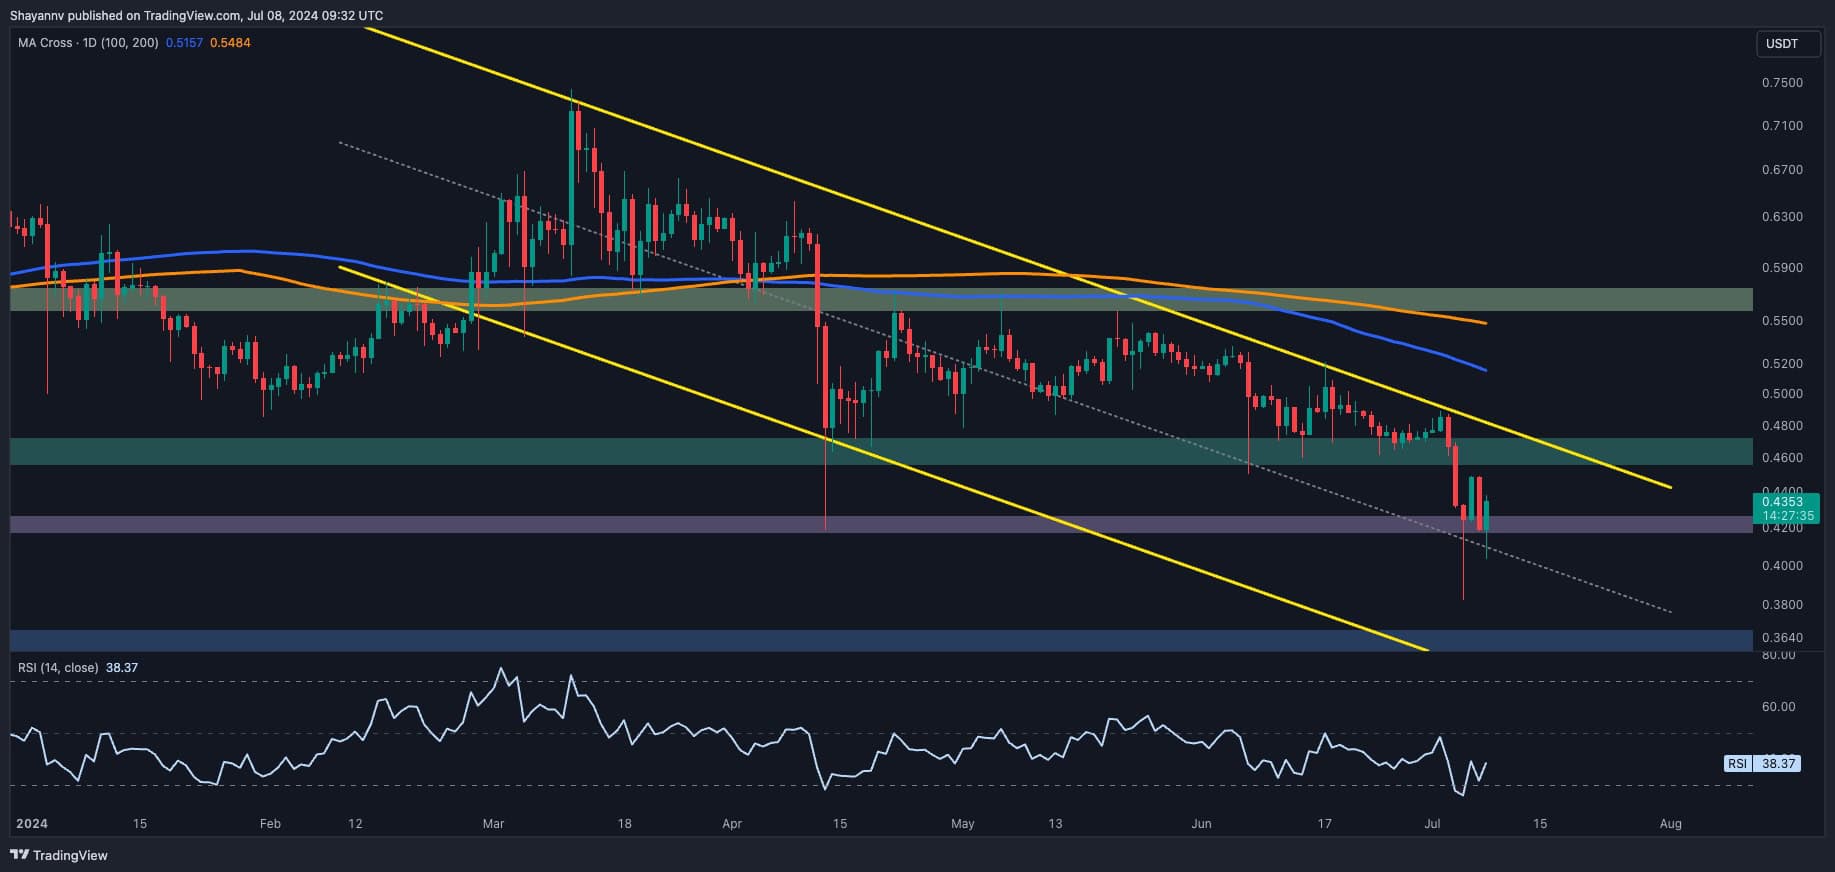1835x872 pixels.
Task: Select the light green zone near 0.5500
Action: [x=880, y=299]
